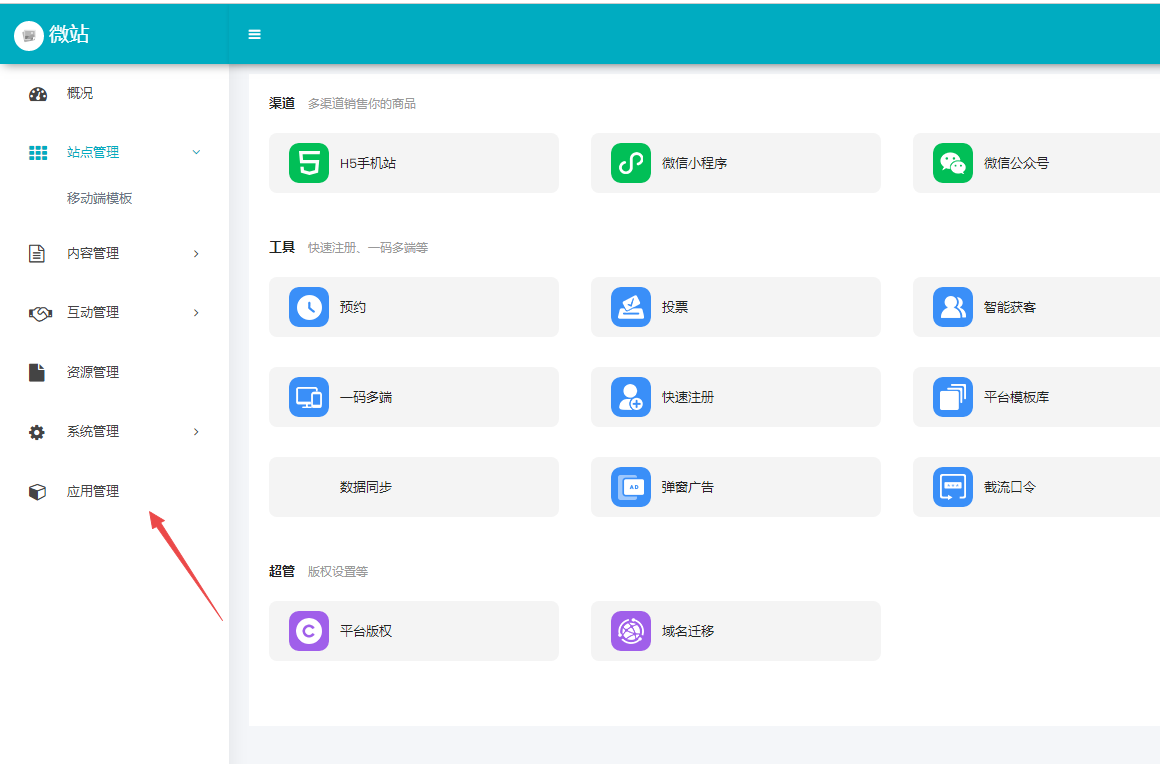
Task: Click the 工具 section heading
Action: [282, 247]
